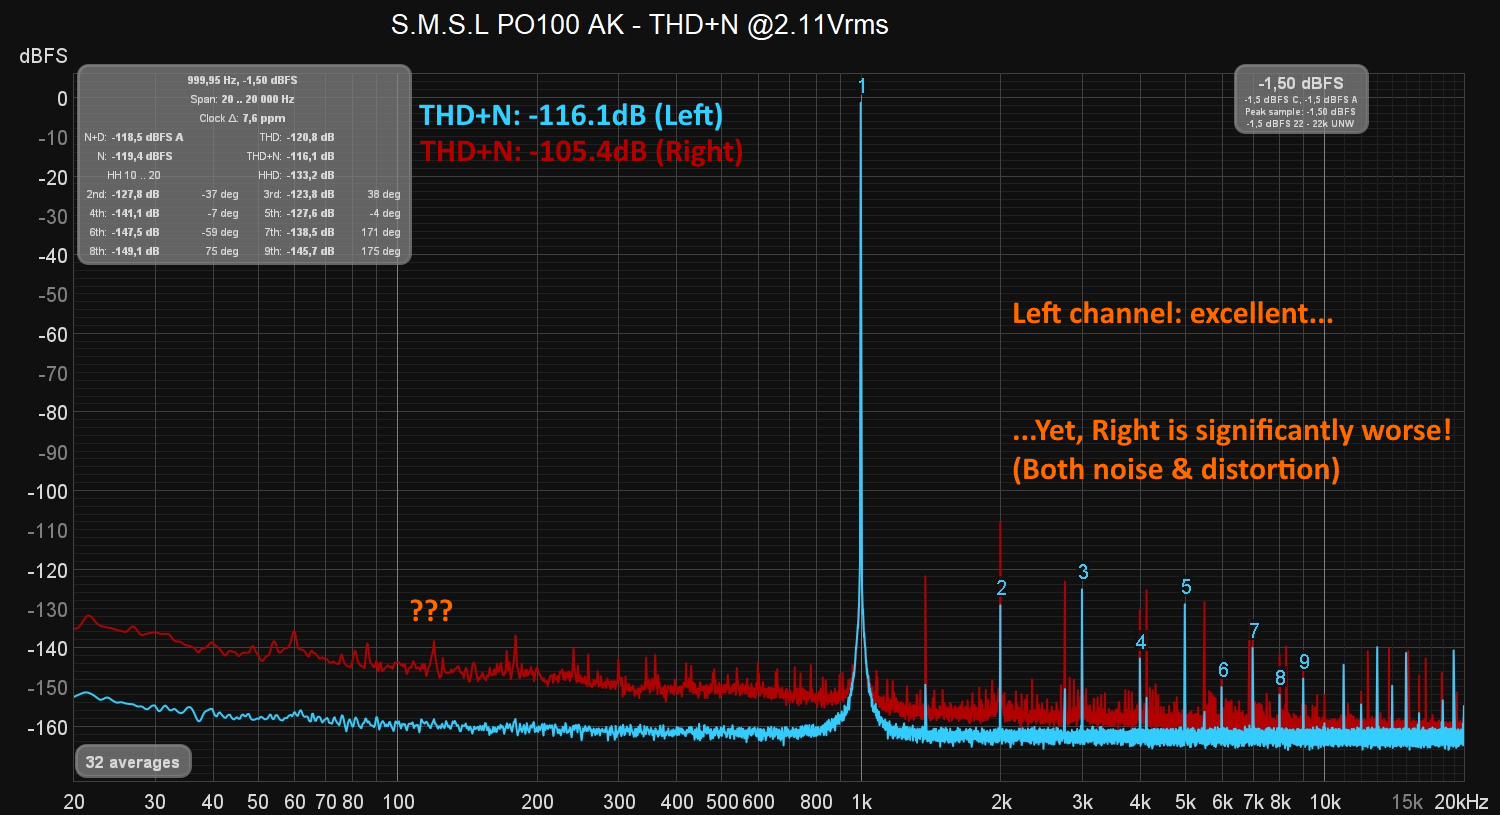Click the "N+D: -118,5 dBFS A" value

pyautogui.click(x=134, y=137)
